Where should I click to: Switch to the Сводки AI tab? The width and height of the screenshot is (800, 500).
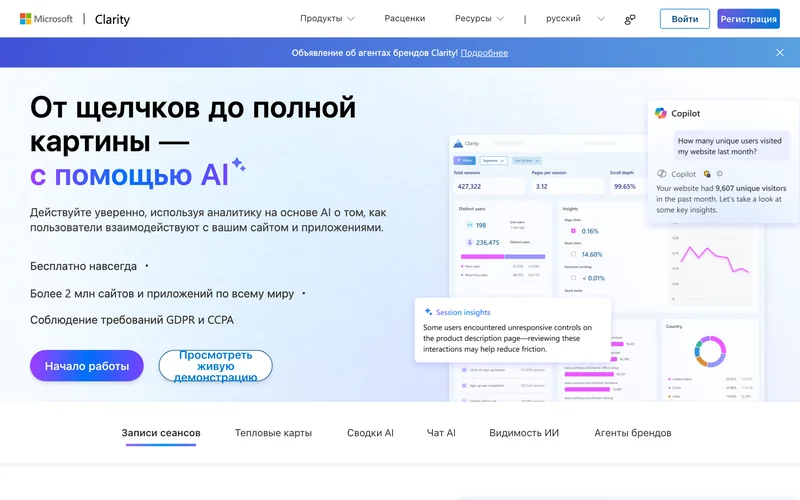[370, 433]
